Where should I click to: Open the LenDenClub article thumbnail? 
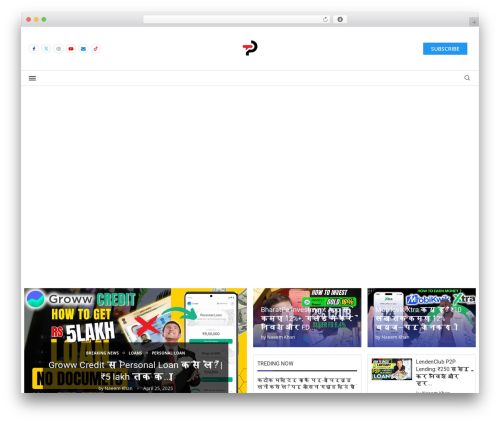point(392,369)
